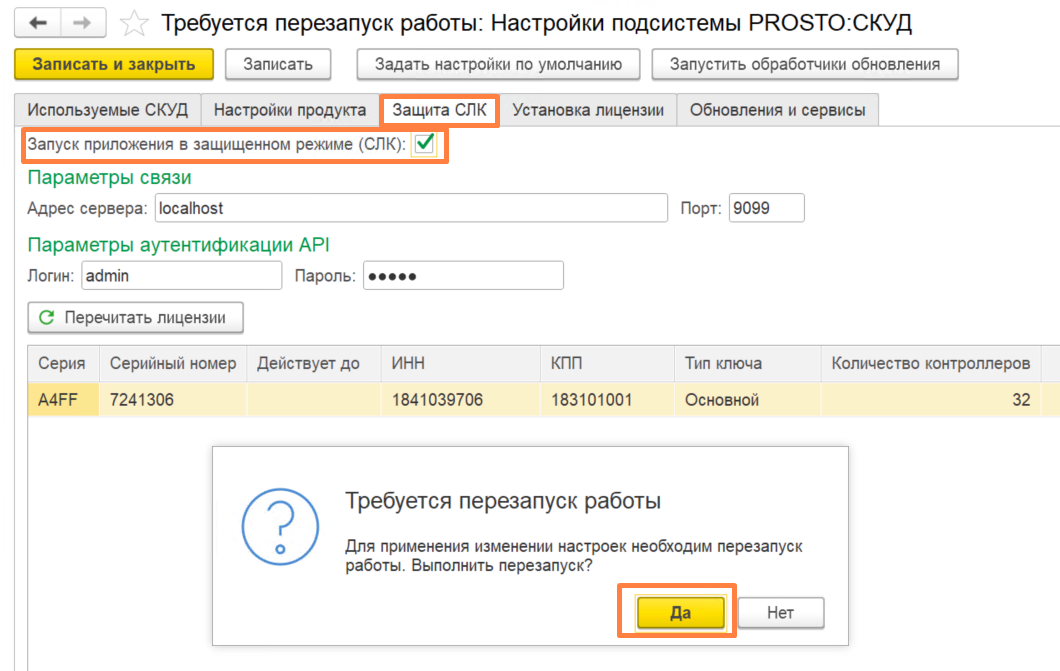The width and height of the screenshot is (1060, 671).
Task: Go to Обновления и сервисы tab
Action: coord(777,110)
